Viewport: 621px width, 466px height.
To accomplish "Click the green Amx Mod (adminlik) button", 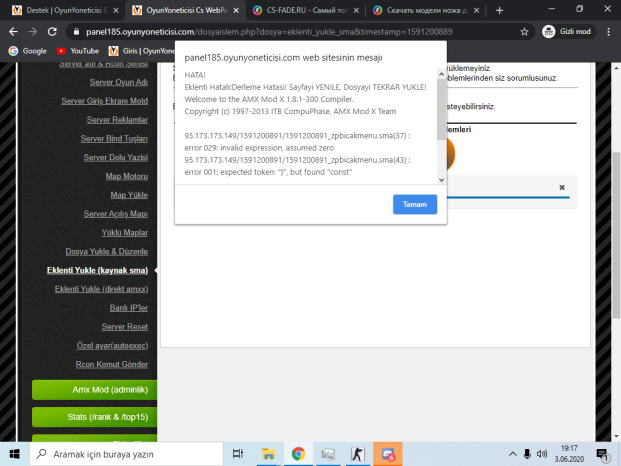I will [x=95, y=390].
